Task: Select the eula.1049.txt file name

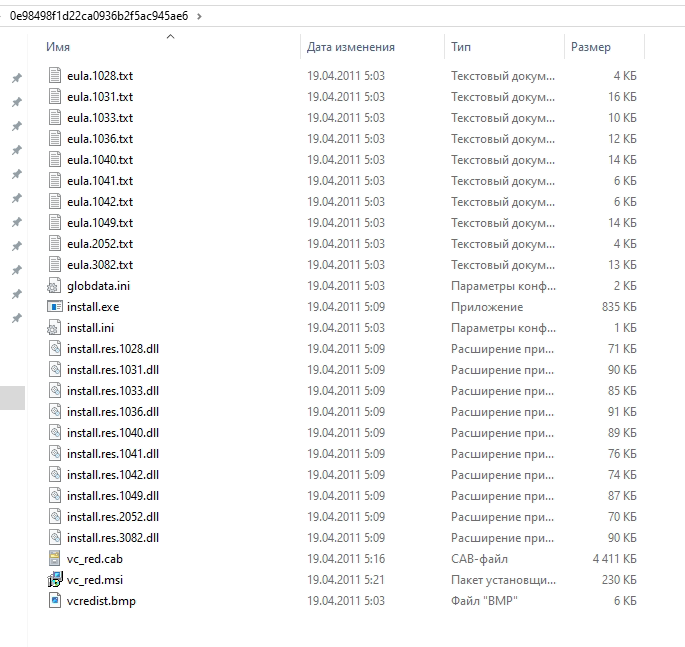Action: tap(99, 223)
